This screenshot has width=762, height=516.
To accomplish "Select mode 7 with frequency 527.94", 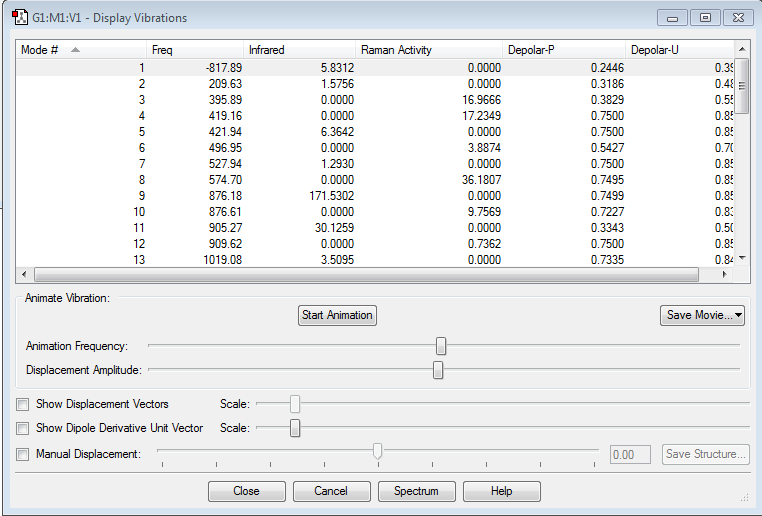I will (x=375, y=164).
